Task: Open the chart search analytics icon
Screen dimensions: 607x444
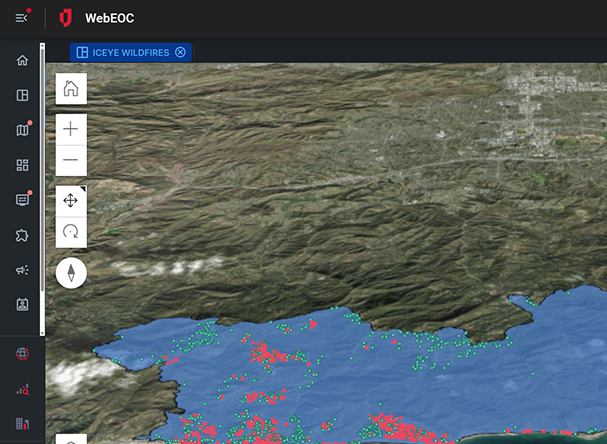Action: point(22,389)
